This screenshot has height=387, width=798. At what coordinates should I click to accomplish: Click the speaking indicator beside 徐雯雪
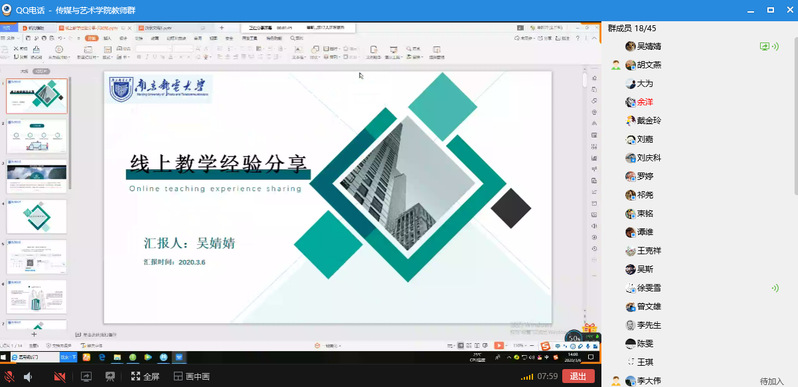(x=775, y=288)
